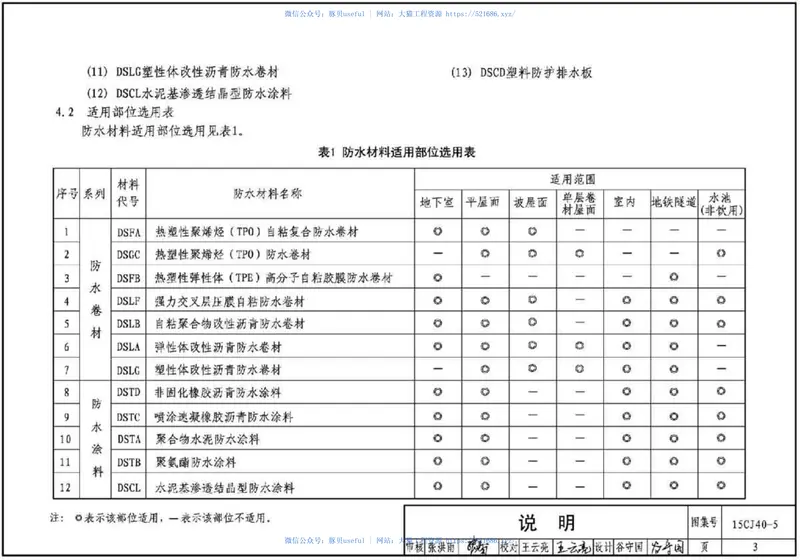
Task: Click the 序号 column header
Action: (67, 194)
